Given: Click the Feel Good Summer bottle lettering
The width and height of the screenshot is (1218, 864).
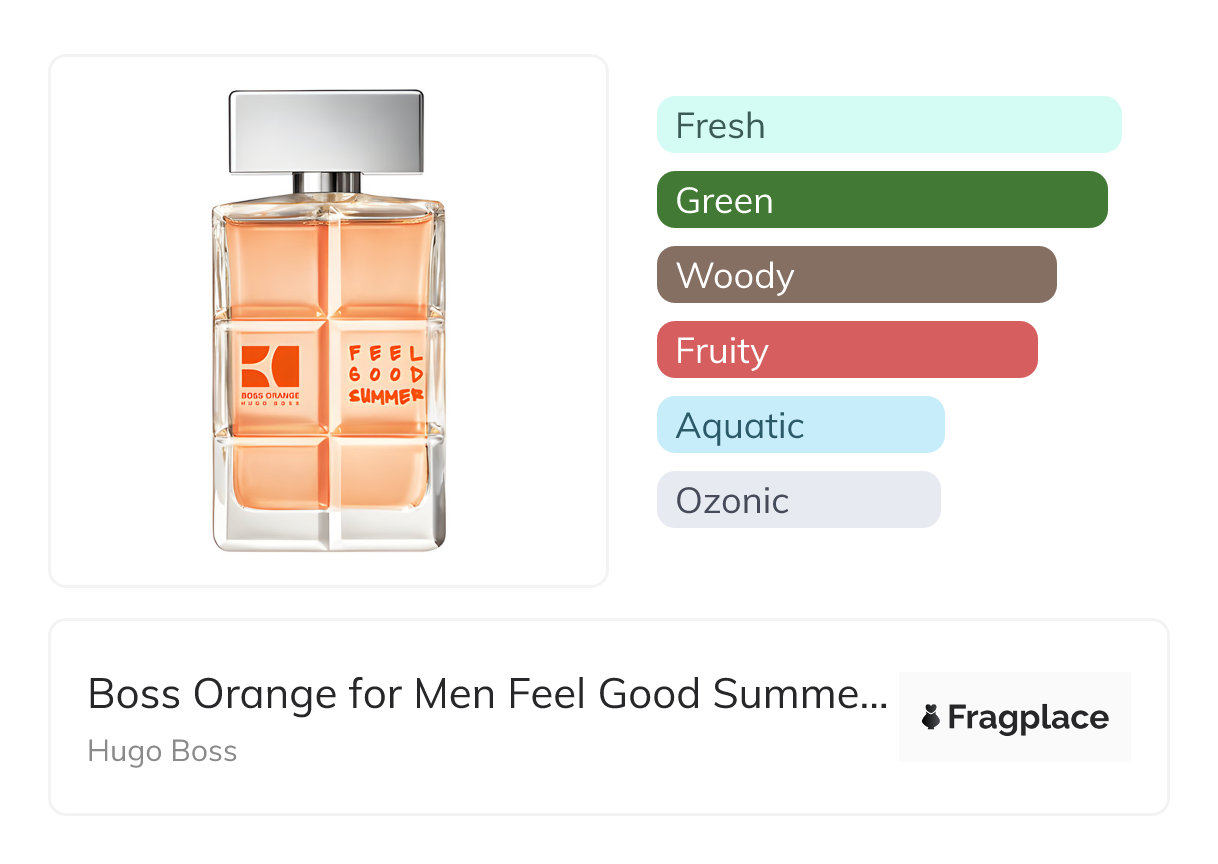Looking at the screenshot, I should (x=386, y=374).
